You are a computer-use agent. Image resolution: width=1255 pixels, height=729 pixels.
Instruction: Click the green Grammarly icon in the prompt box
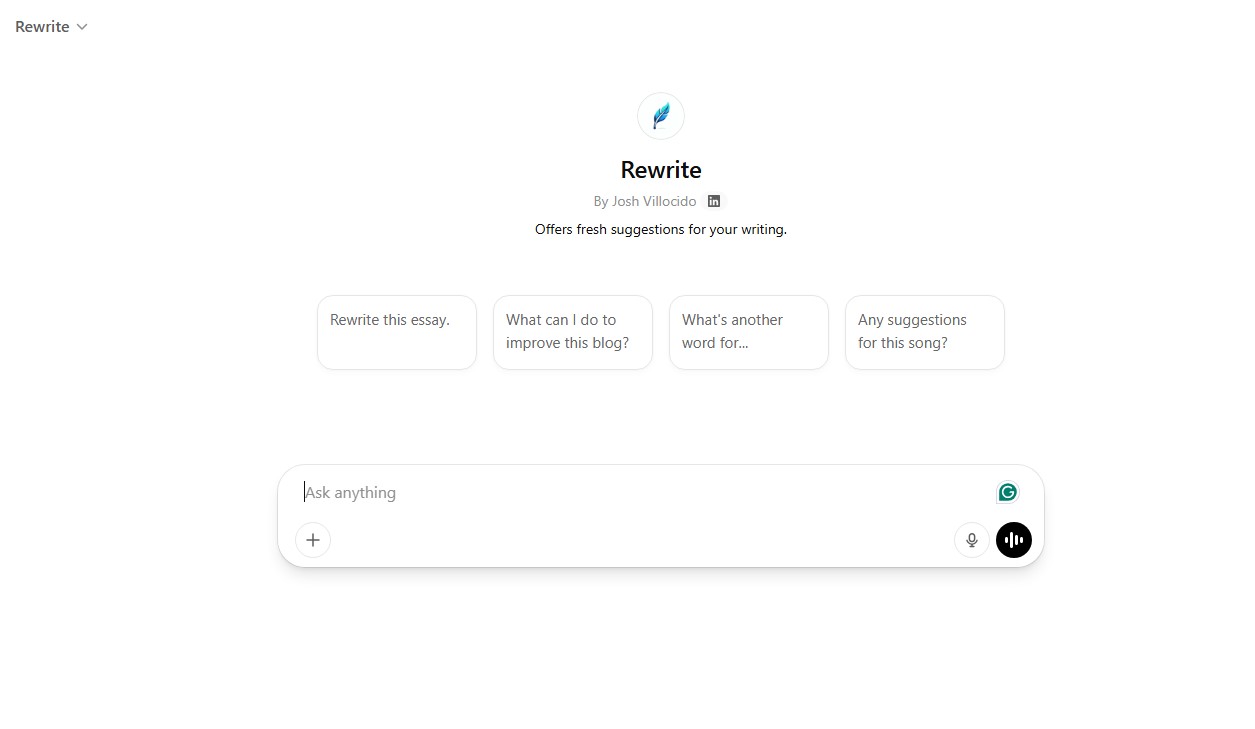coord(1008,492)
